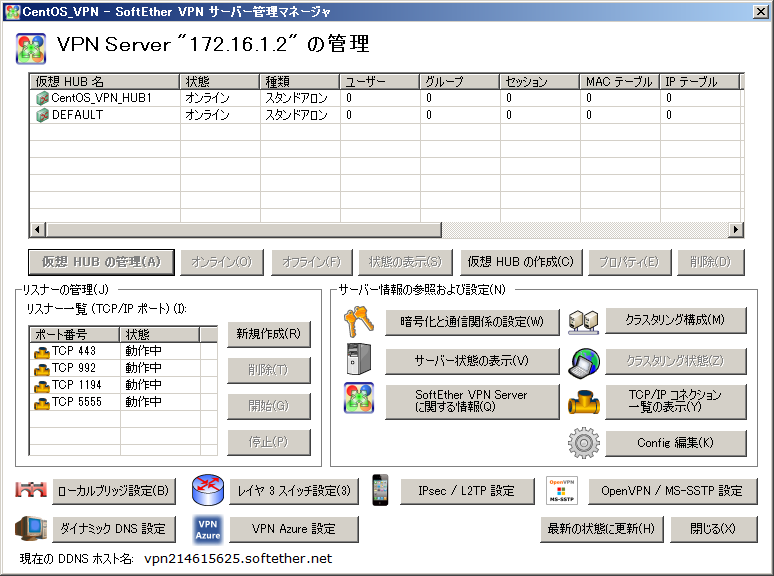The image size is (774, 576).
Task: Open レイヤ 3 スイッチ設定(3)
Action: pos(294,491)
